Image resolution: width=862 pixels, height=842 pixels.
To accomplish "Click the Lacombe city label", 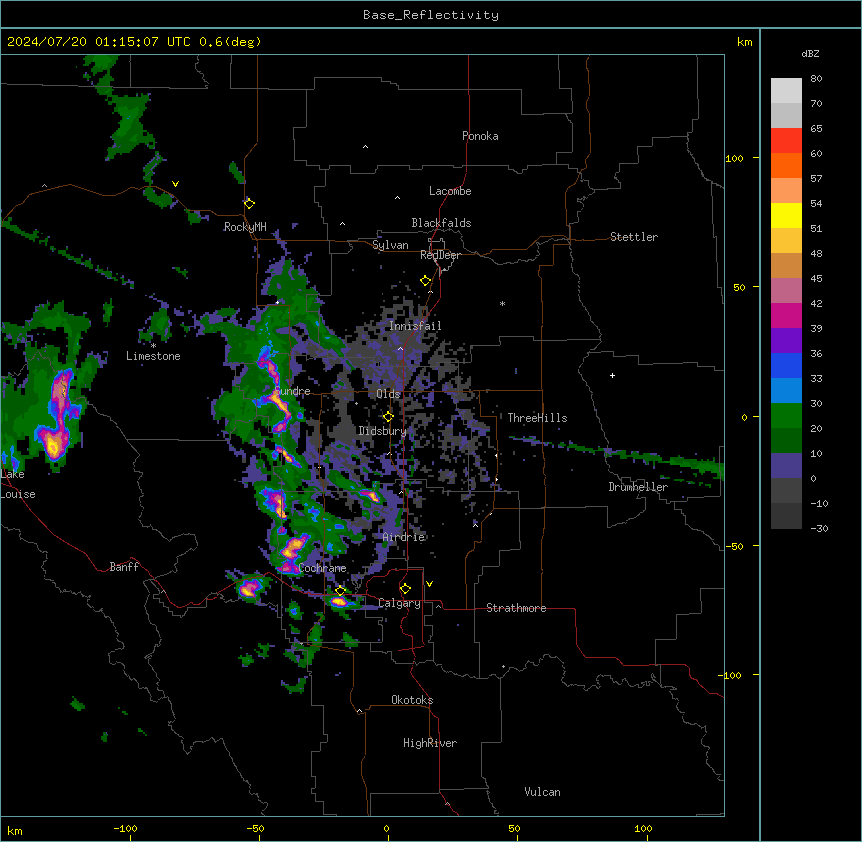I will click(x=450, y=191).
